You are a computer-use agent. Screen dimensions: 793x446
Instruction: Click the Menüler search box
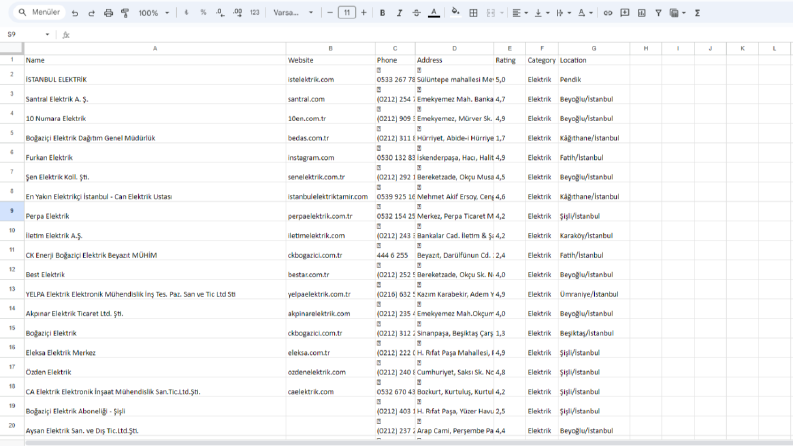click(x=38, y=12)
